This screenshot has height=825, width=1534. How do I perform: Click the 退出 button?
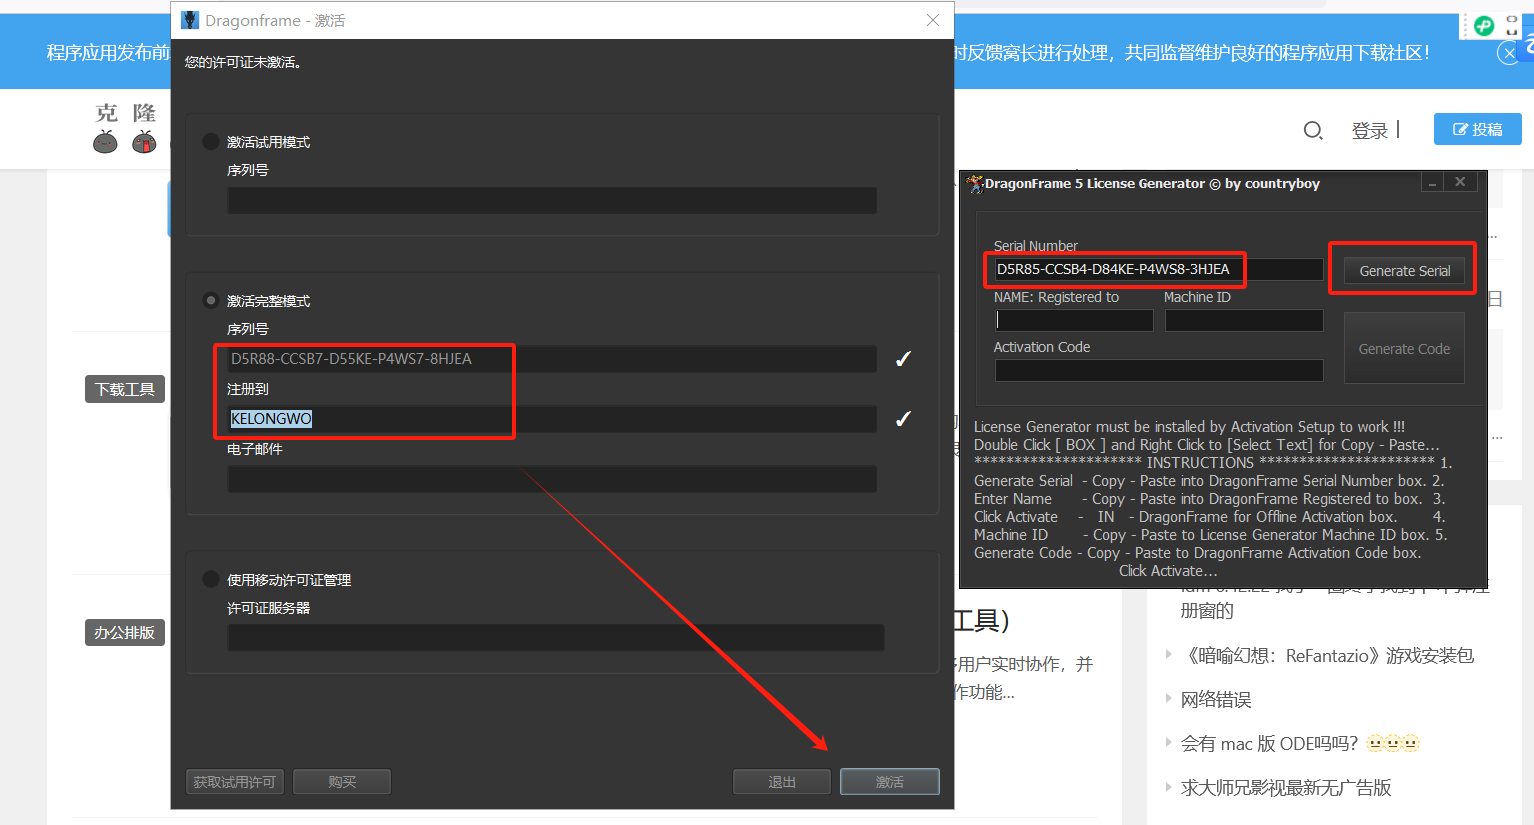point(782,782)
